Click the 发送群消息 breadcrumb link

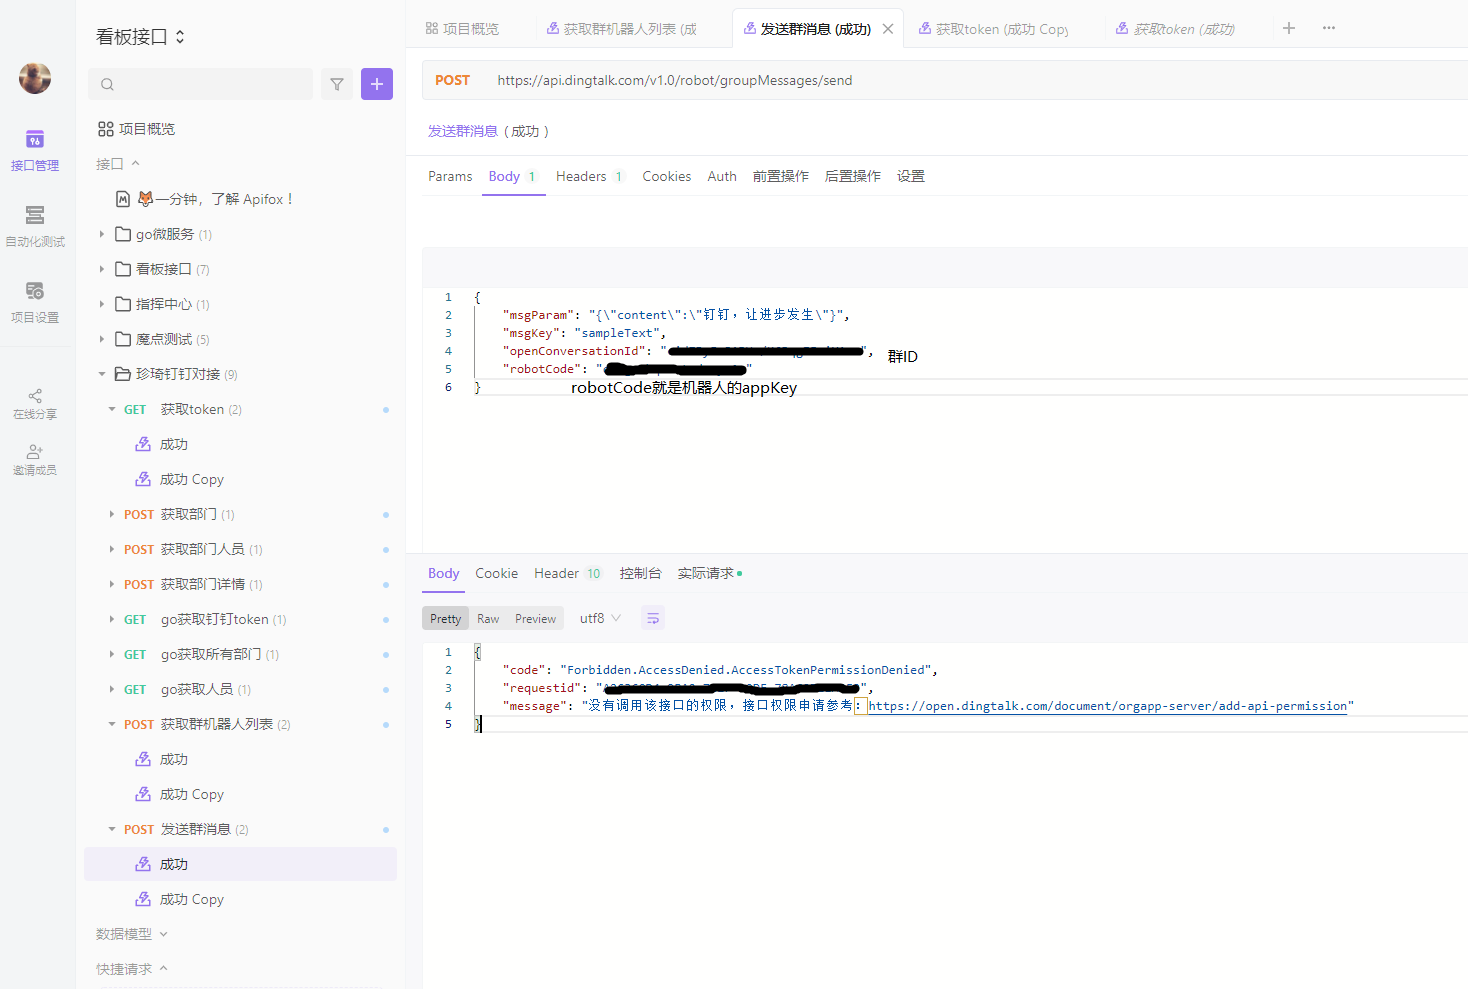point(463,131)
